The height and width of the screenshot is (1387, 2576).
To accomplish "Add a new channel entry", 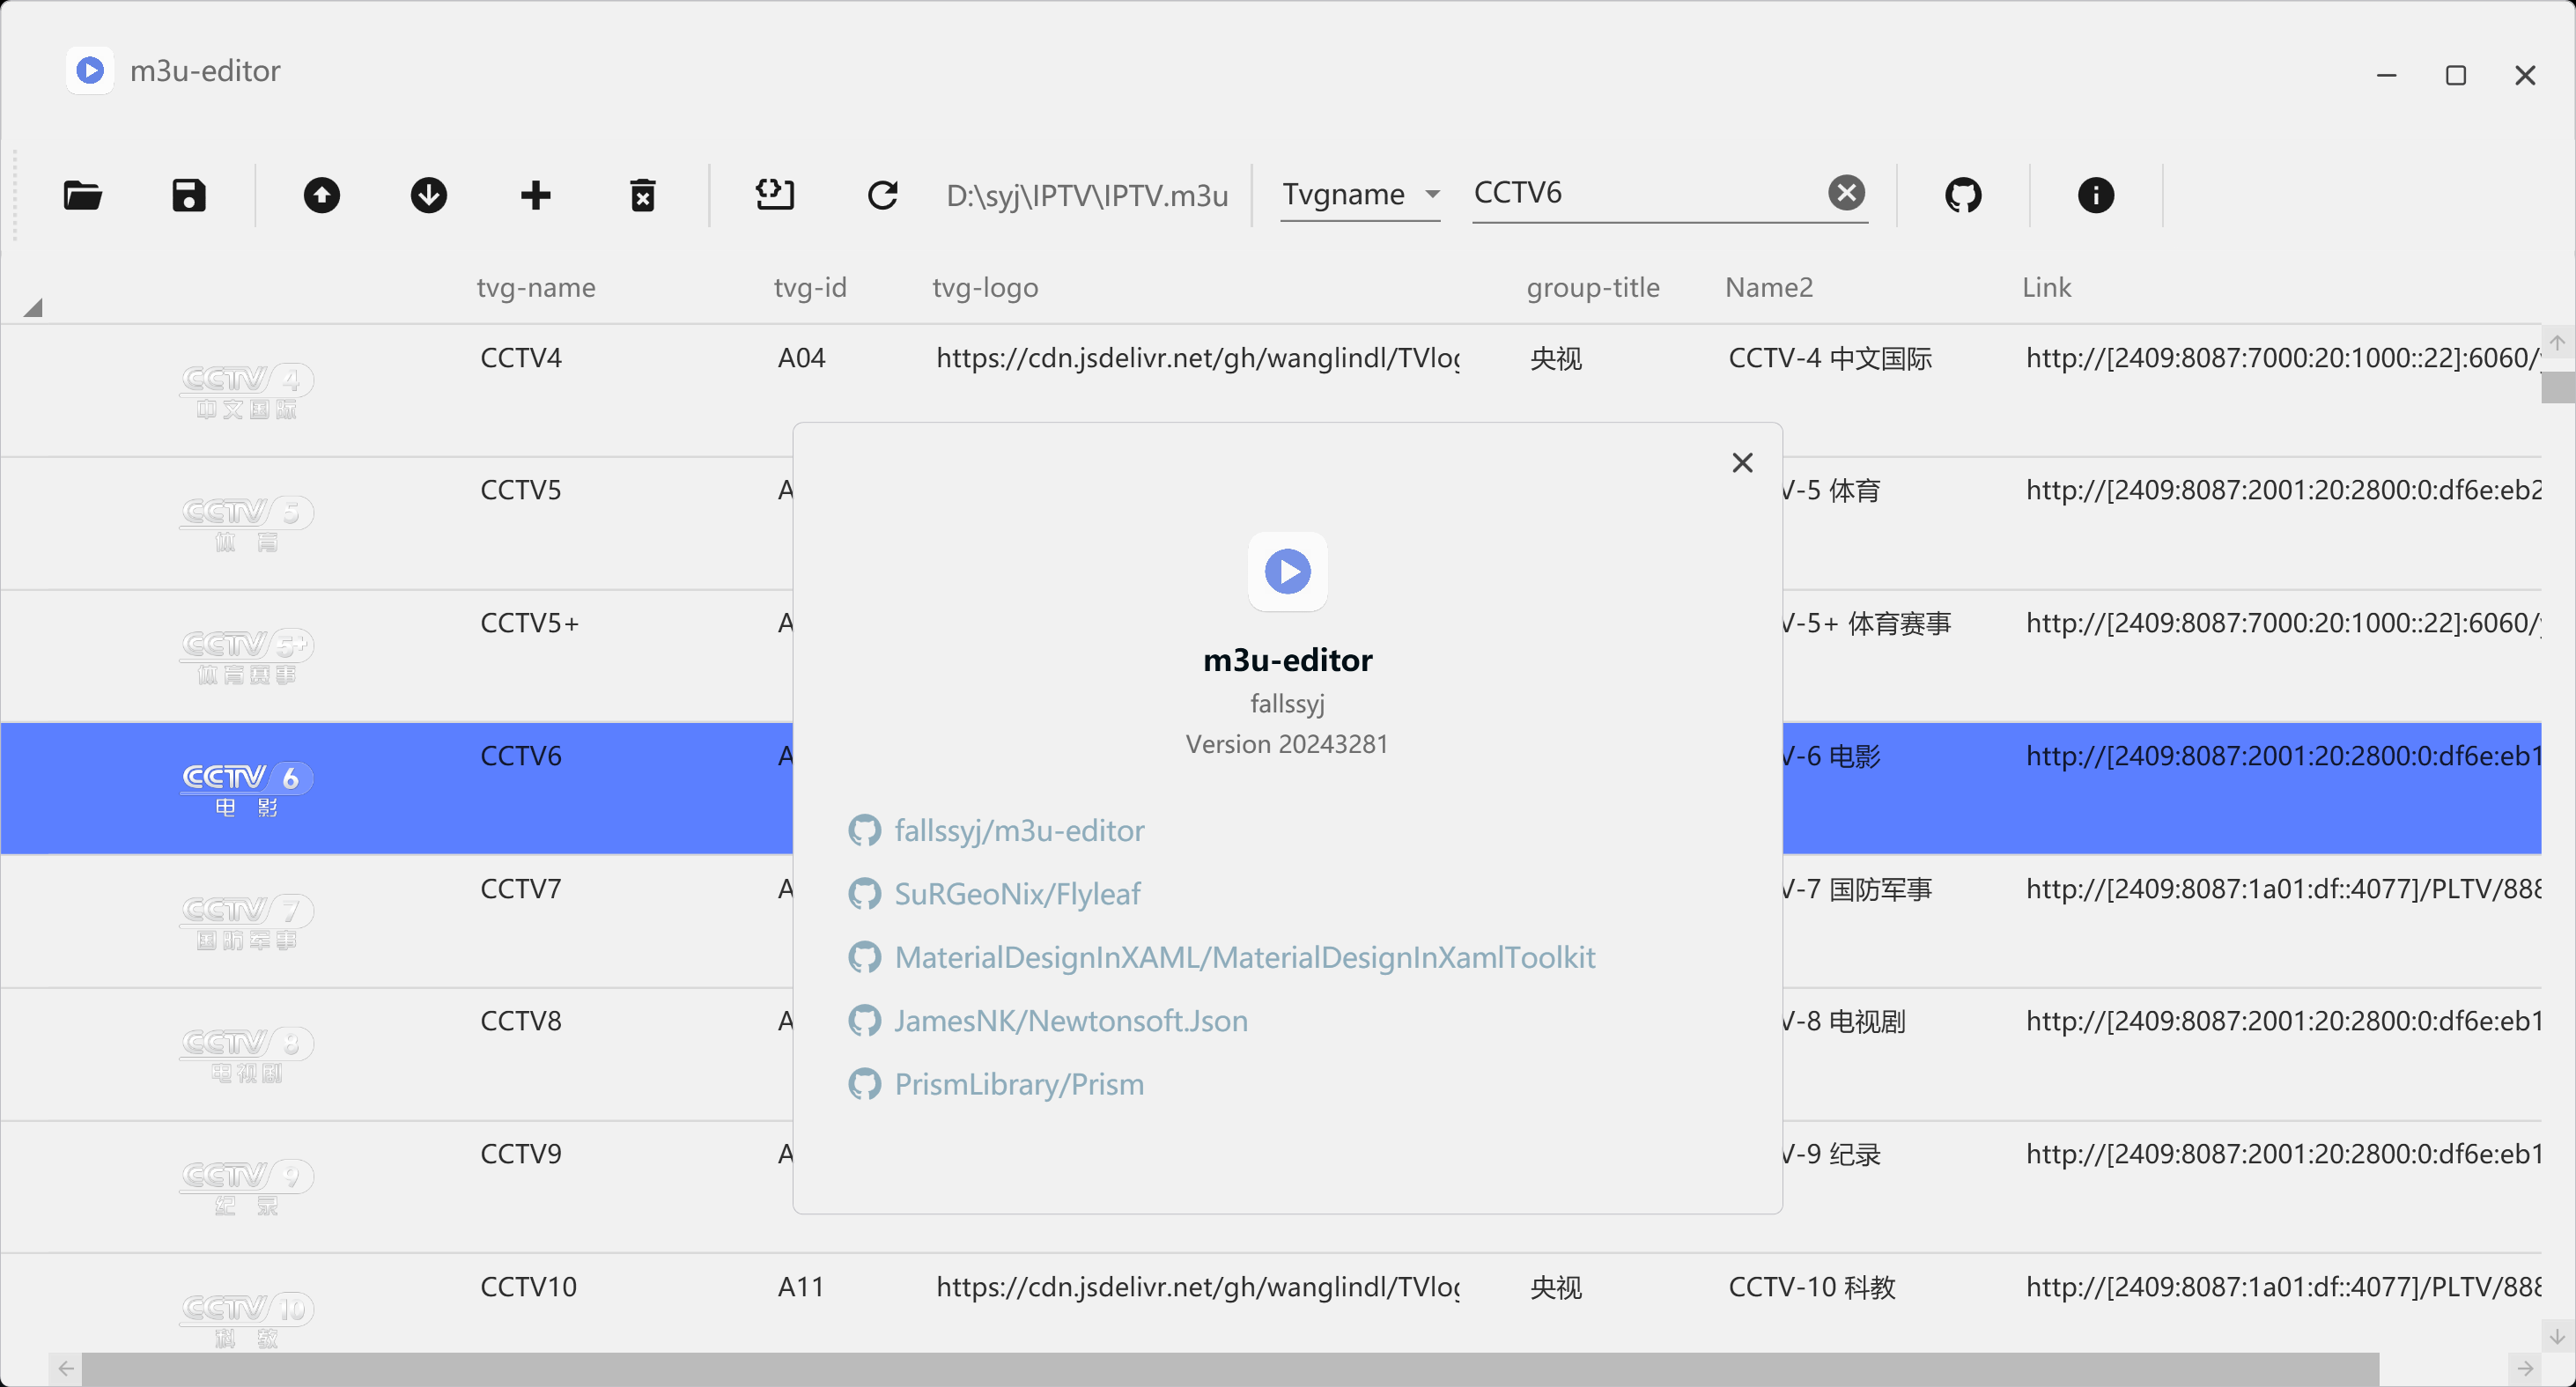I will (x=536, y=195).
